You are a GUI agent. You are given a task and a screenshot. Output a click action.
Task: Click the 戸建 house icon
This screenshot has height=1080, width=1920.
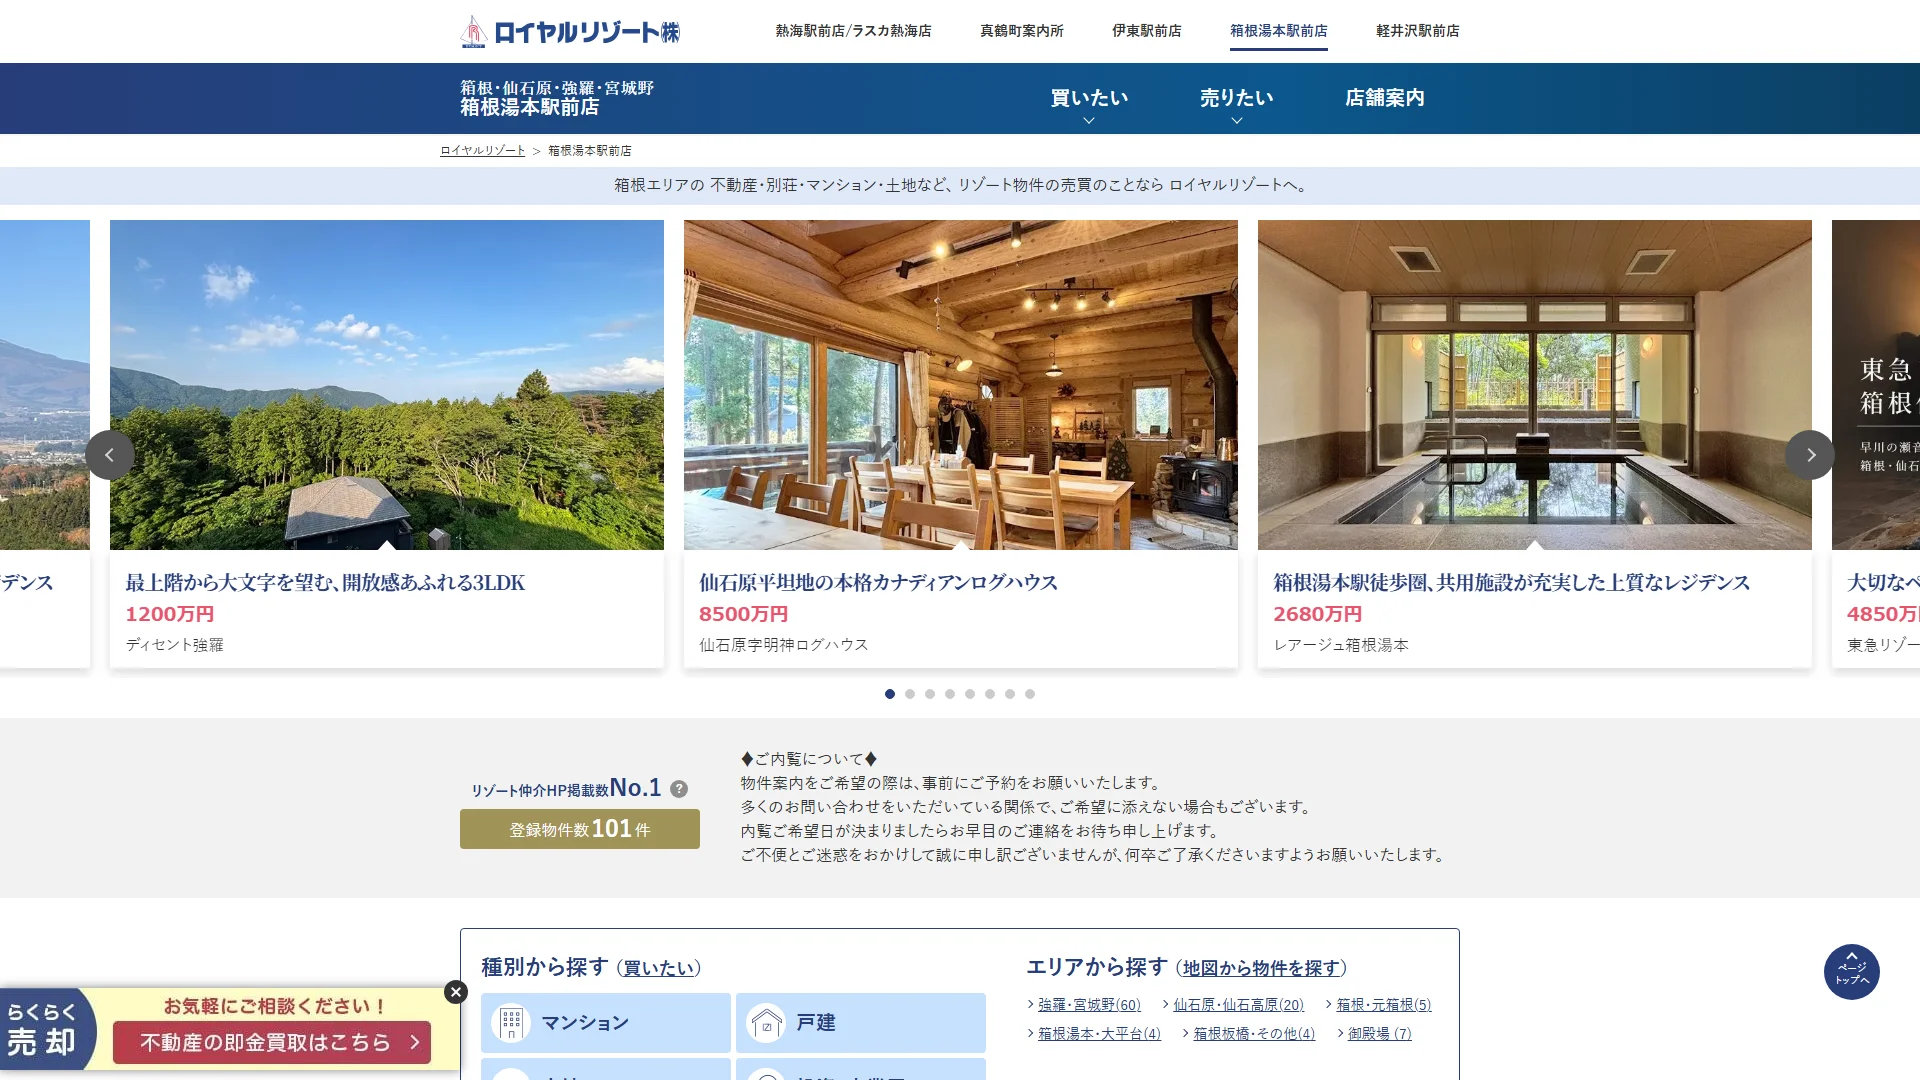[767, 1023]
